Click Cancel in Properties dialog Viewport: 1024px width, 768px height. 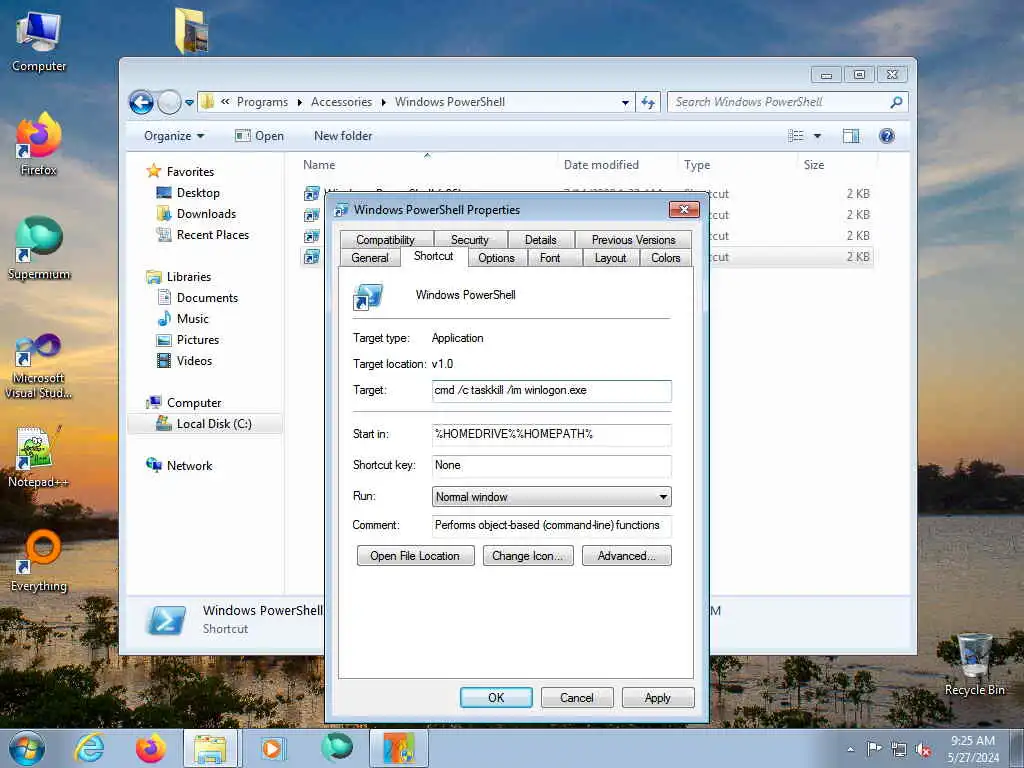[x=577, y=697]
